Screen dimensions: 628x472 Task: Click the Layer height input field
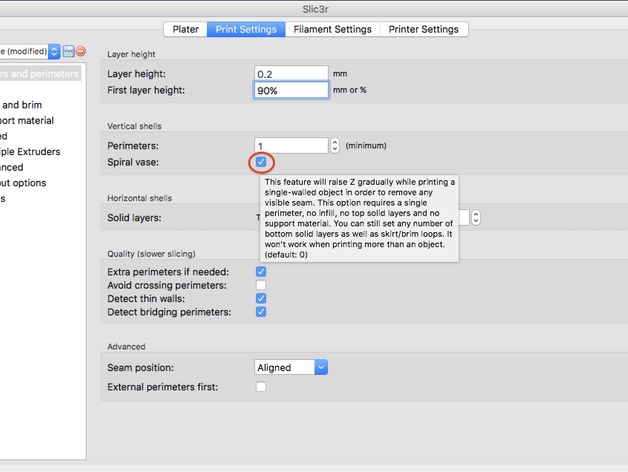[291, 74]
